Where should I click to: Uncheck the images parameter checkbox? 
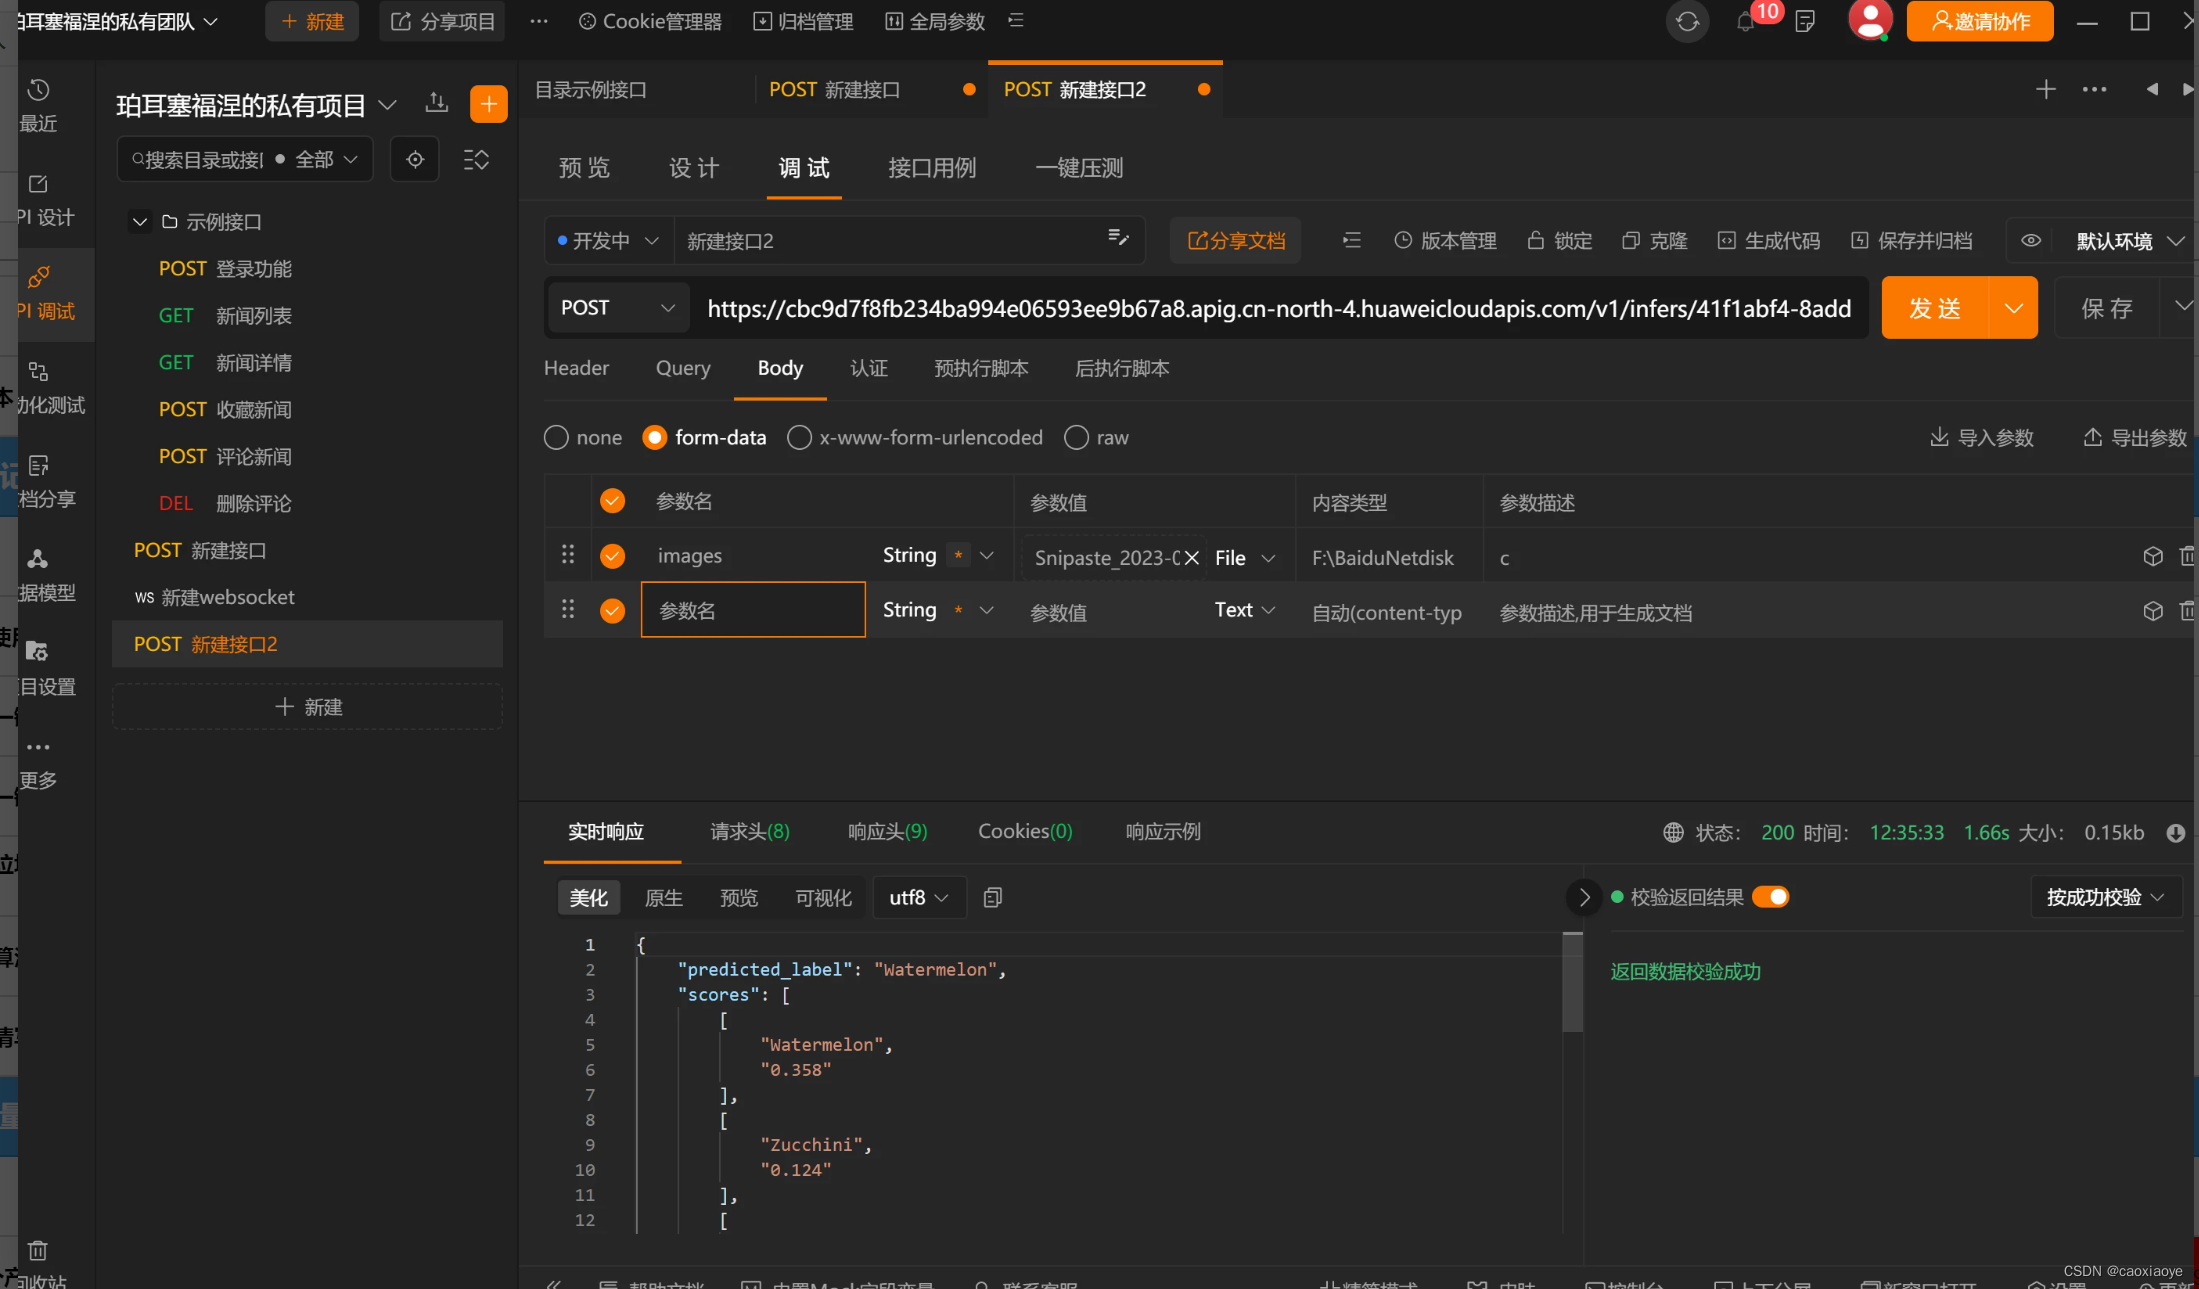(612, 556)
